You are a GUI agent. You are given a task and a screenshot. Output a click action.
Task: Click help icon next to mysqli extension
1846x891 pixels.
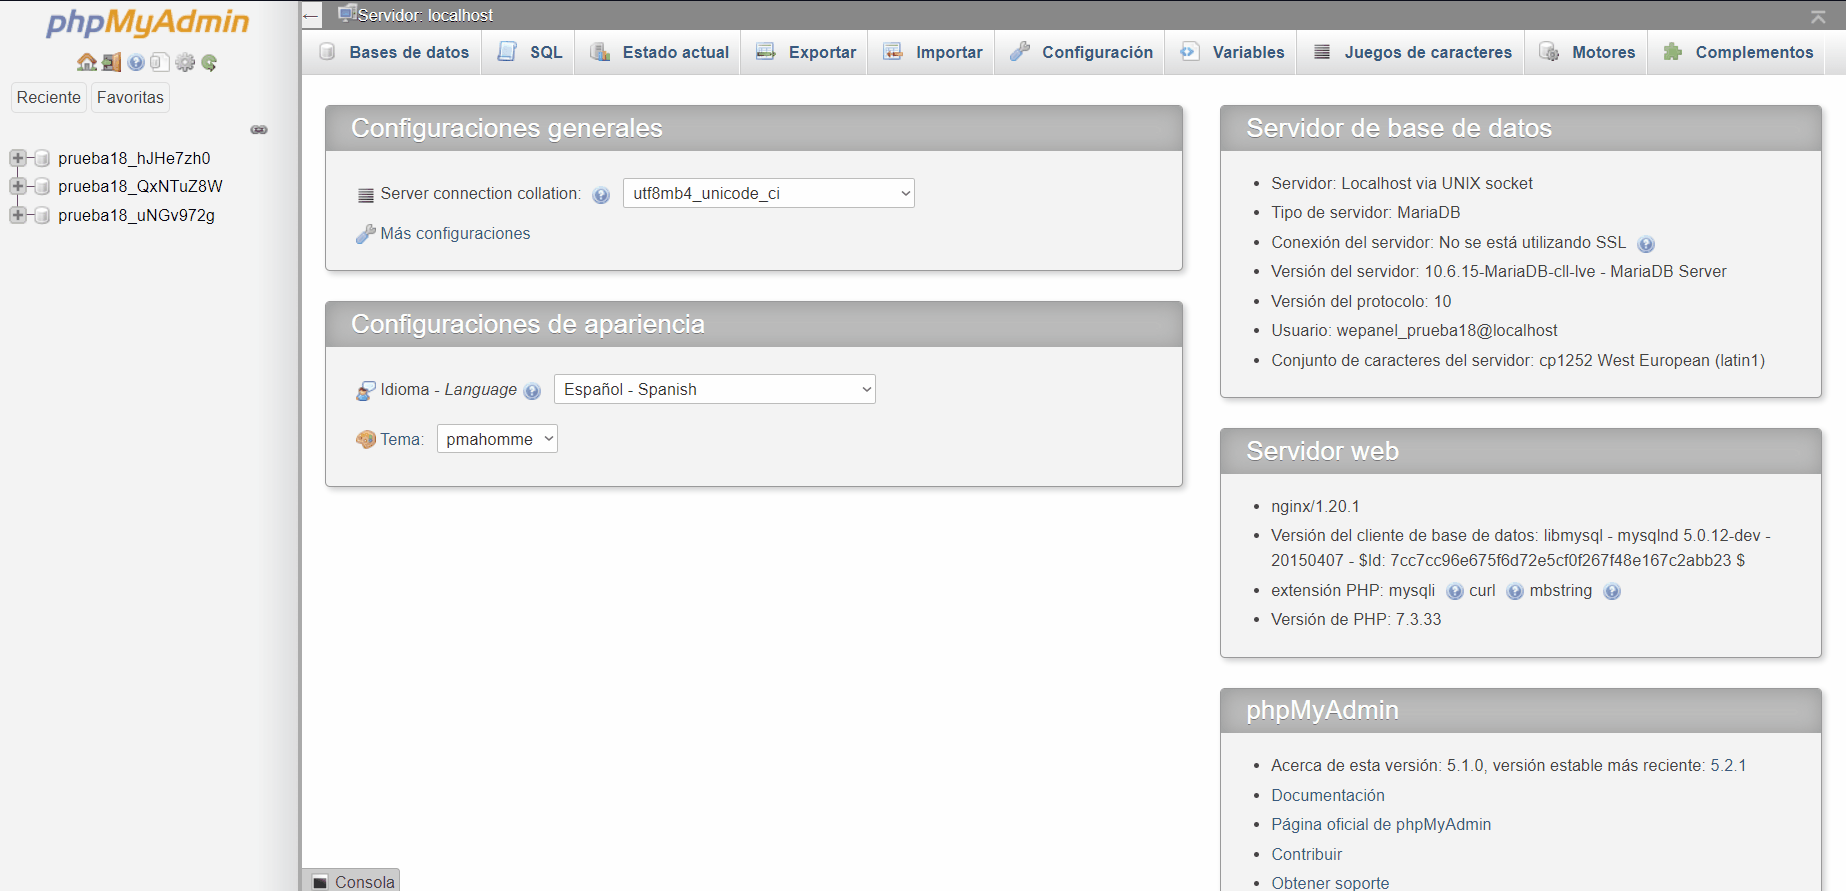pos(1454,592)
